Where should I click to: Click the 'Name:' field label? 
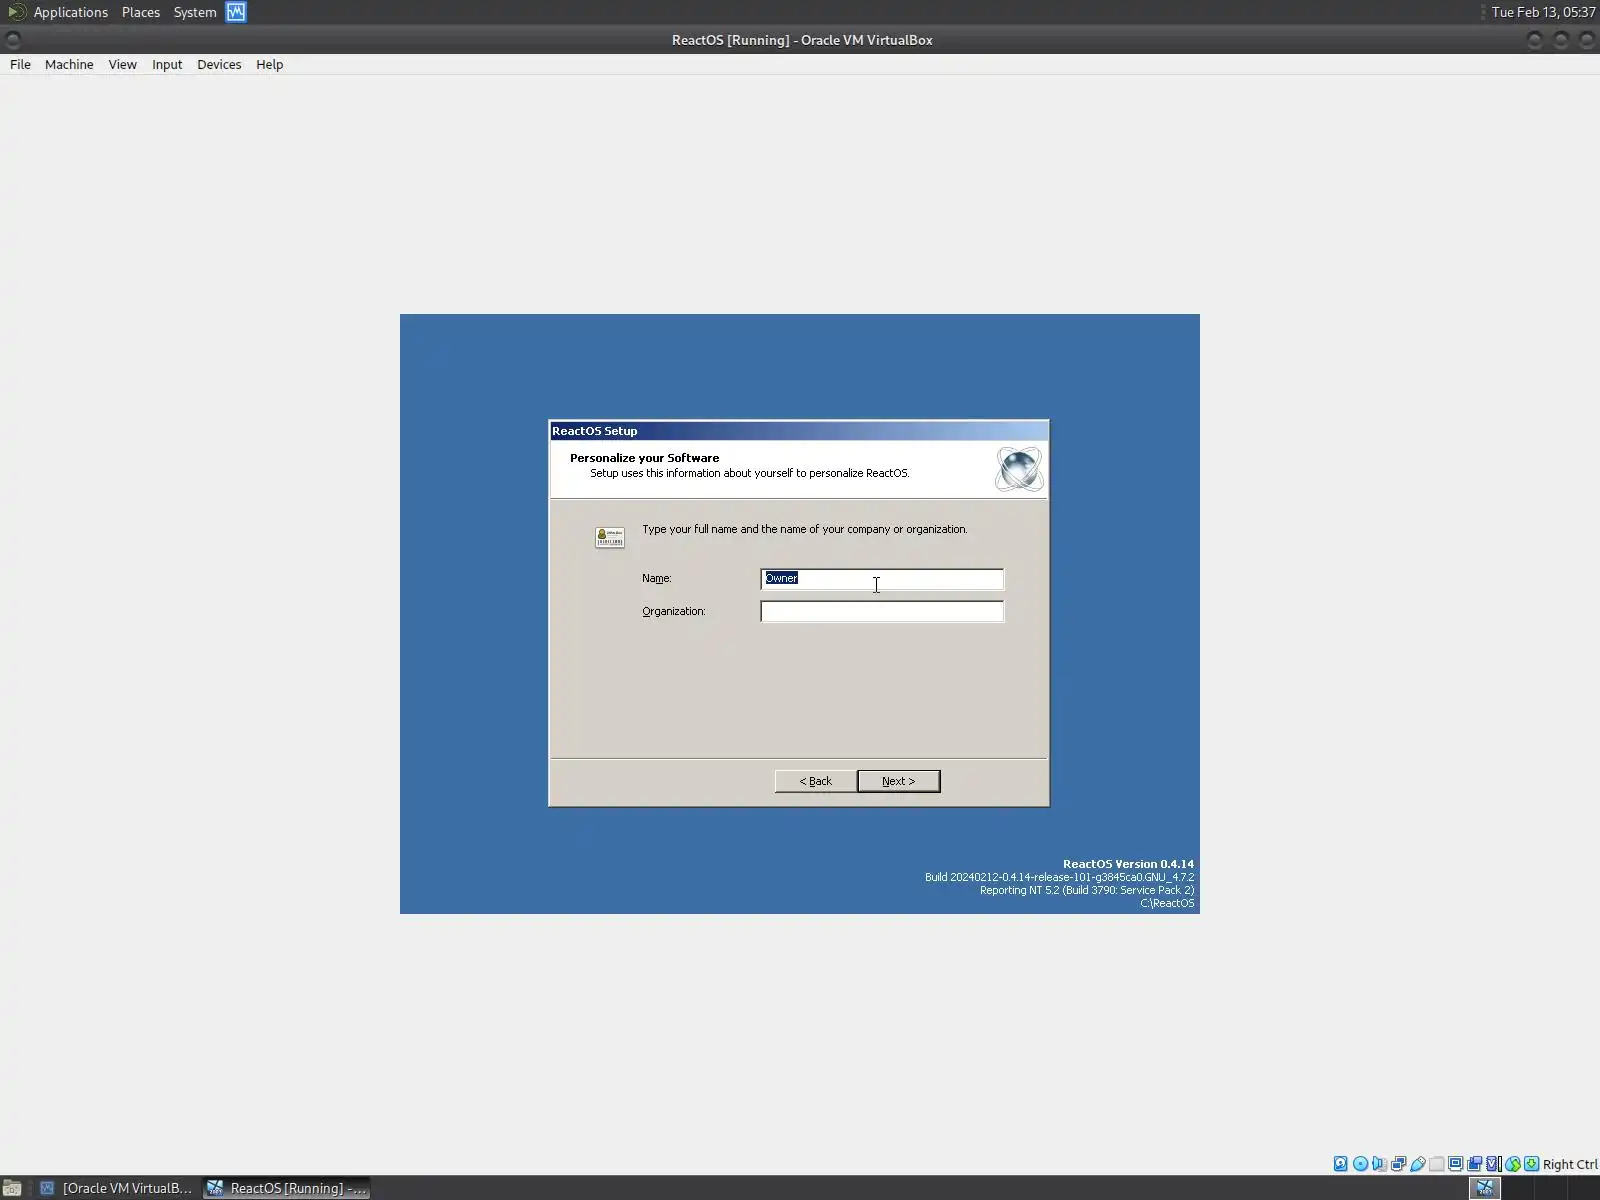(x=657, y=578)
